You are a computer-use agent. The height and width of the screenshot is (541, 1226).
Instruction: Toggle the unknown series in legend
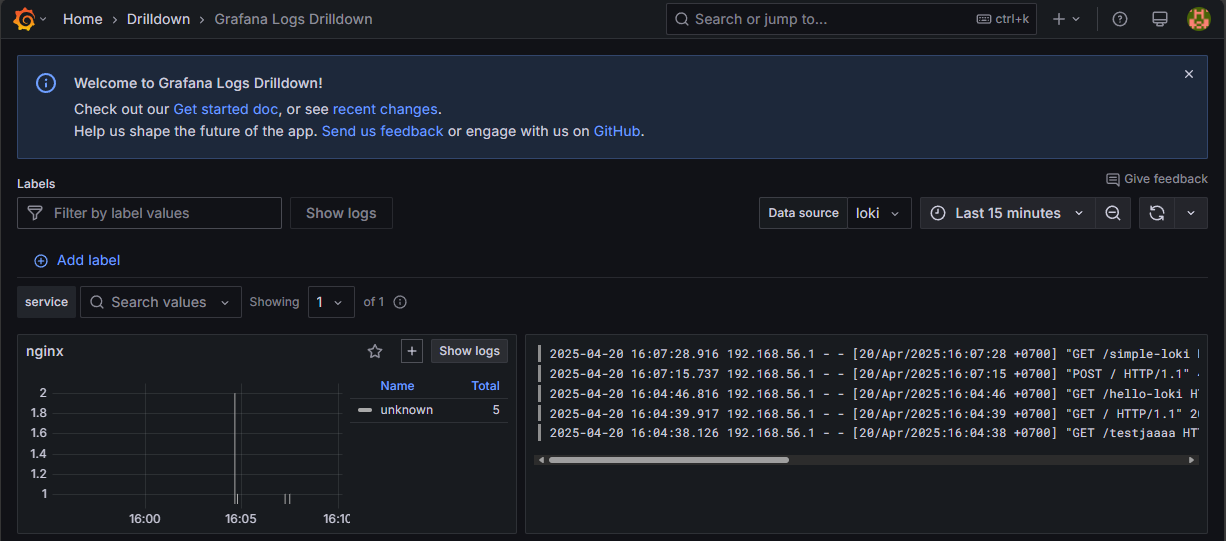[406, 410]
